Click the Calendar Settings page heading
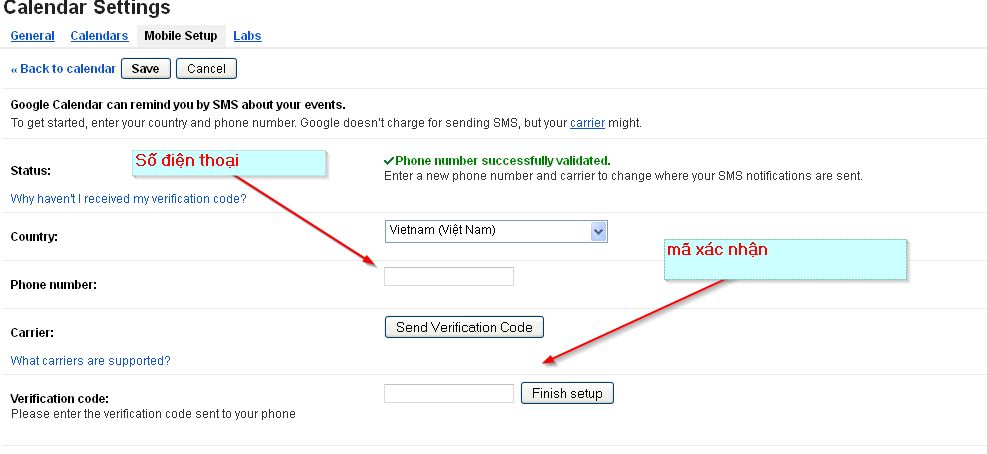The height and width of the screenshot is (454, 987). (87, 9)
